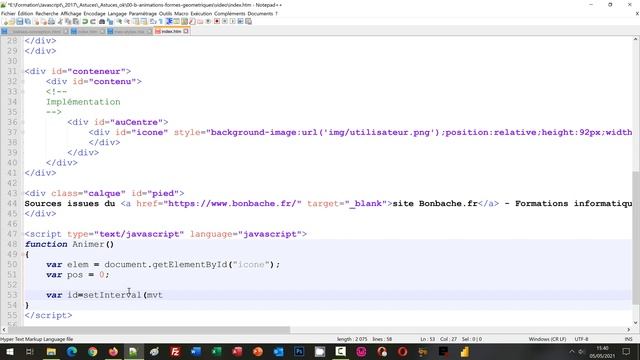Viewport: 640px width, 360px height.
Task: Open the Documents menu
Action: point(260,13)
